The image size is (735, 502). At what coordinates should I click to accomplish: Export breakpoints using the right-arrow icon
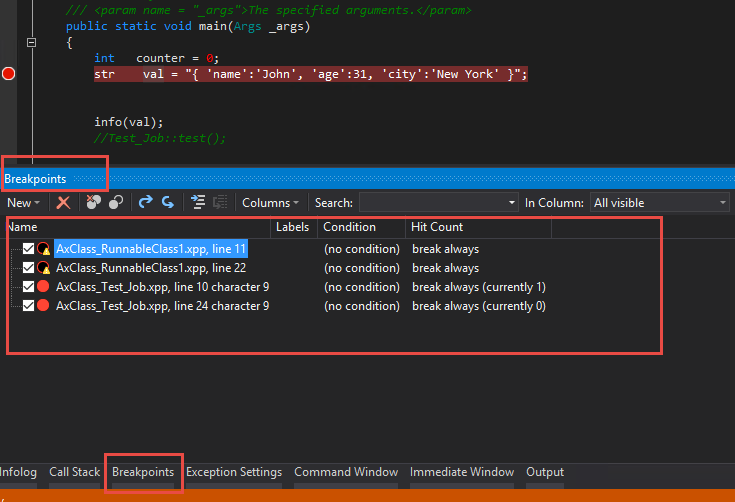[146, 202]
